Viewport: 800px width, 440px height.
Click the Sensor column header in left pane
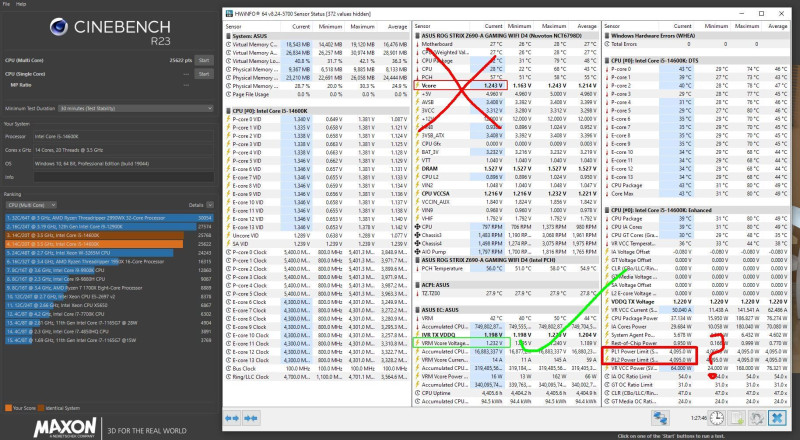point(233,27)
